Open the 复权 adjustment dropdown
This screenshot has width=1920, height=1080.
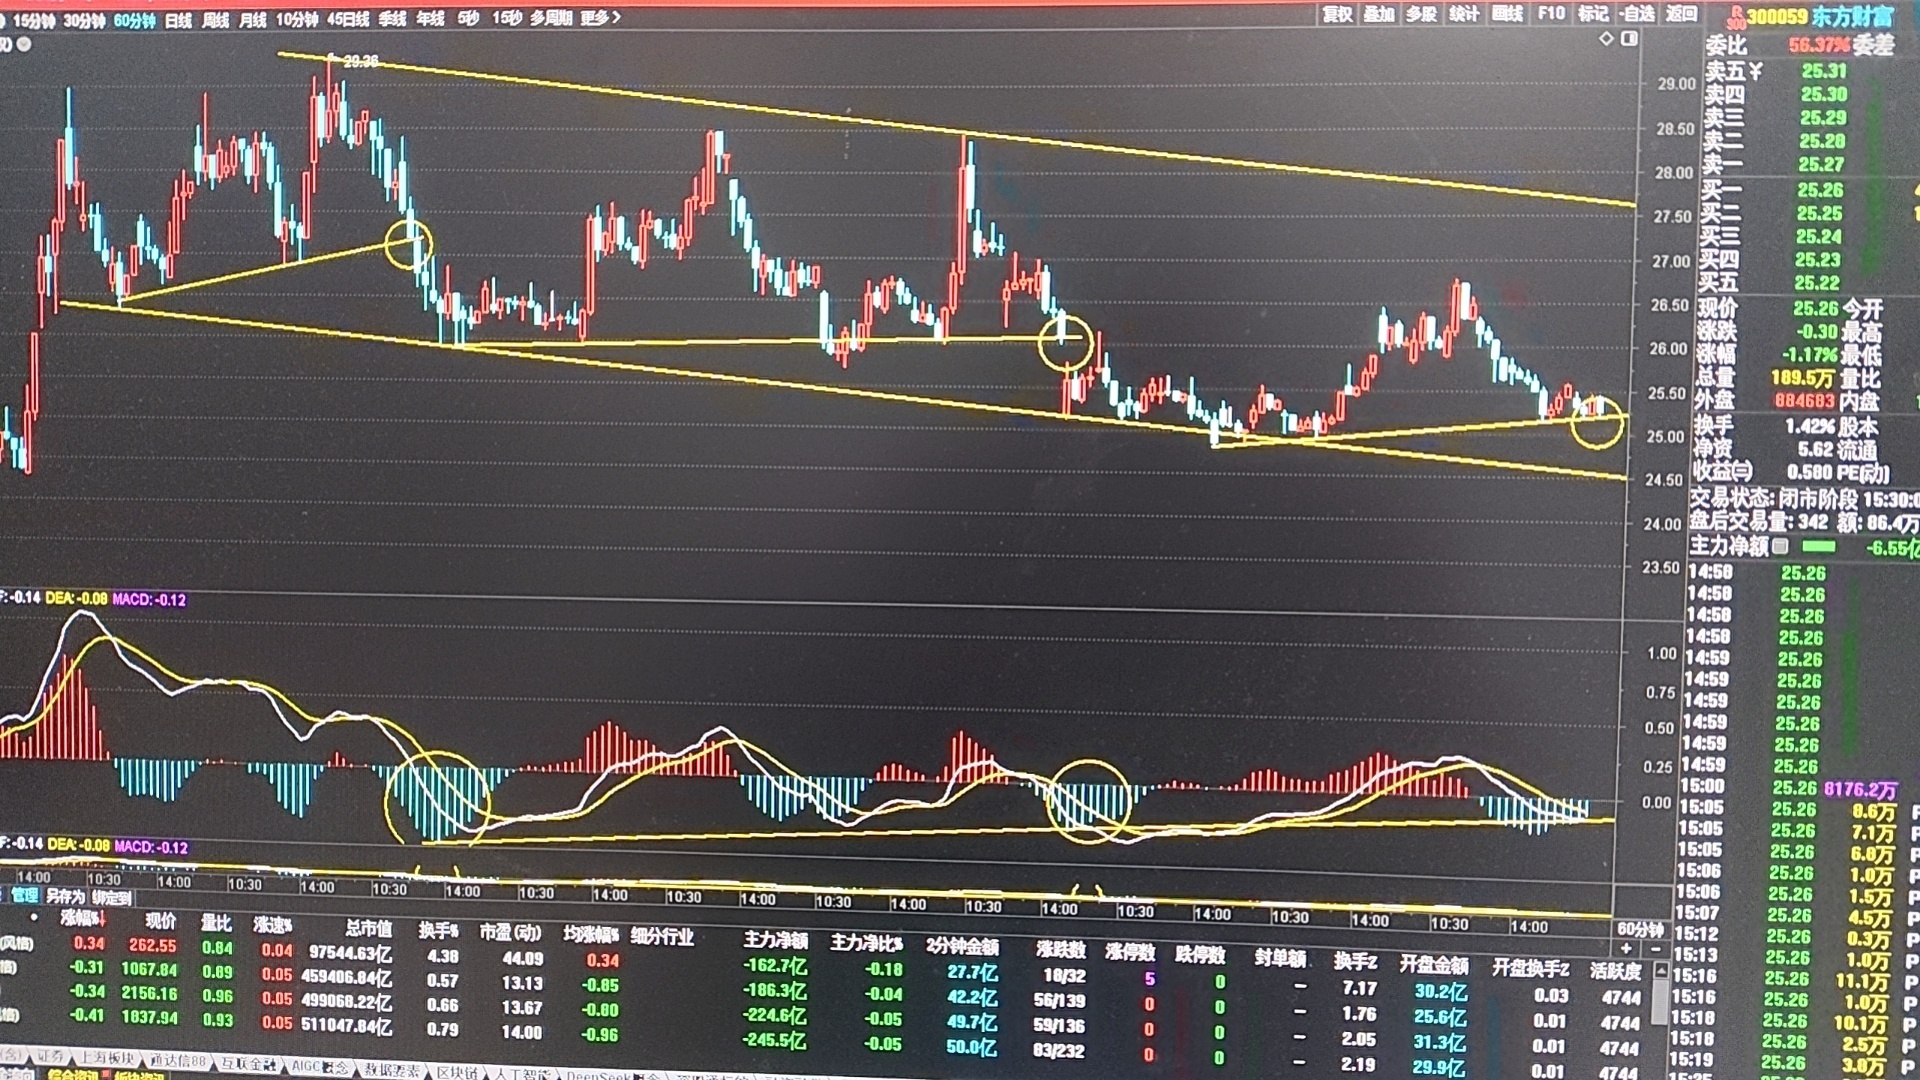[x=1337, y=14]
